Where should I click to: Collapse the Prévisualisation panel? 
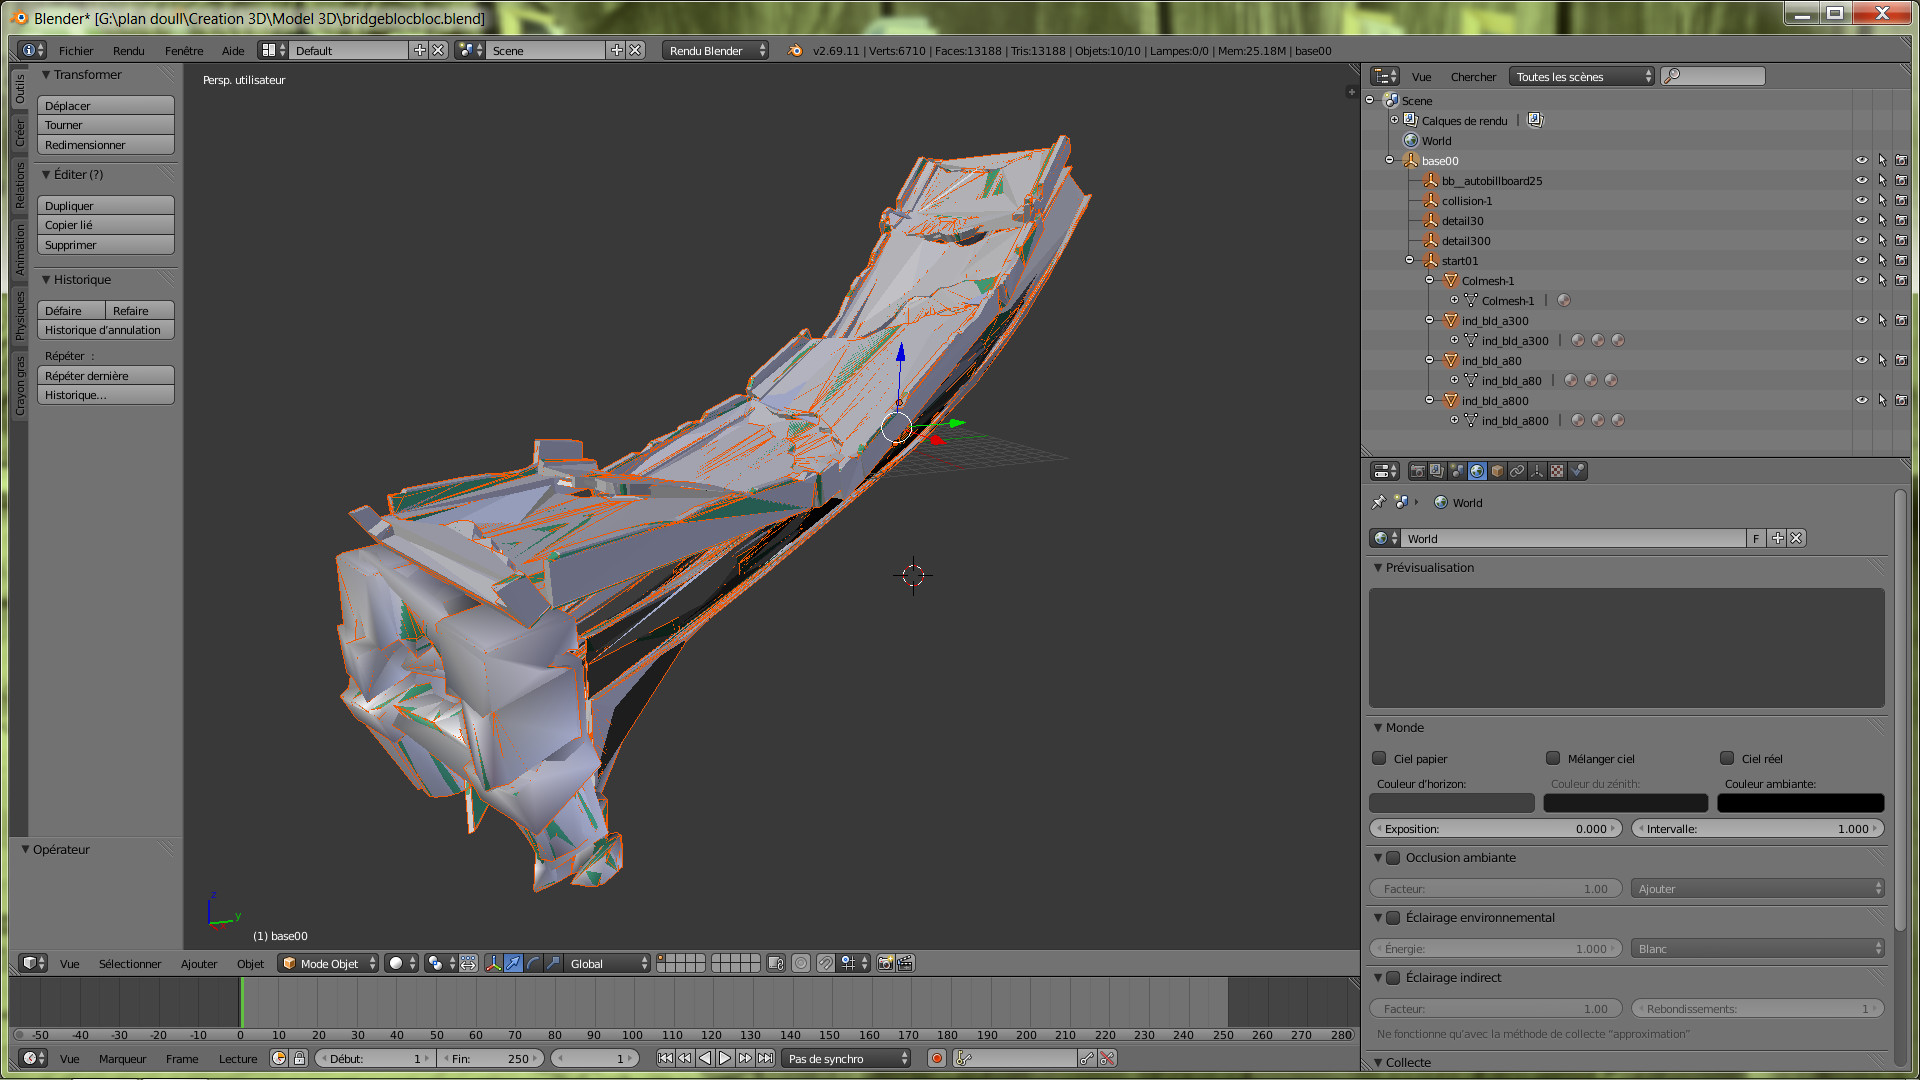point(1378,567)
